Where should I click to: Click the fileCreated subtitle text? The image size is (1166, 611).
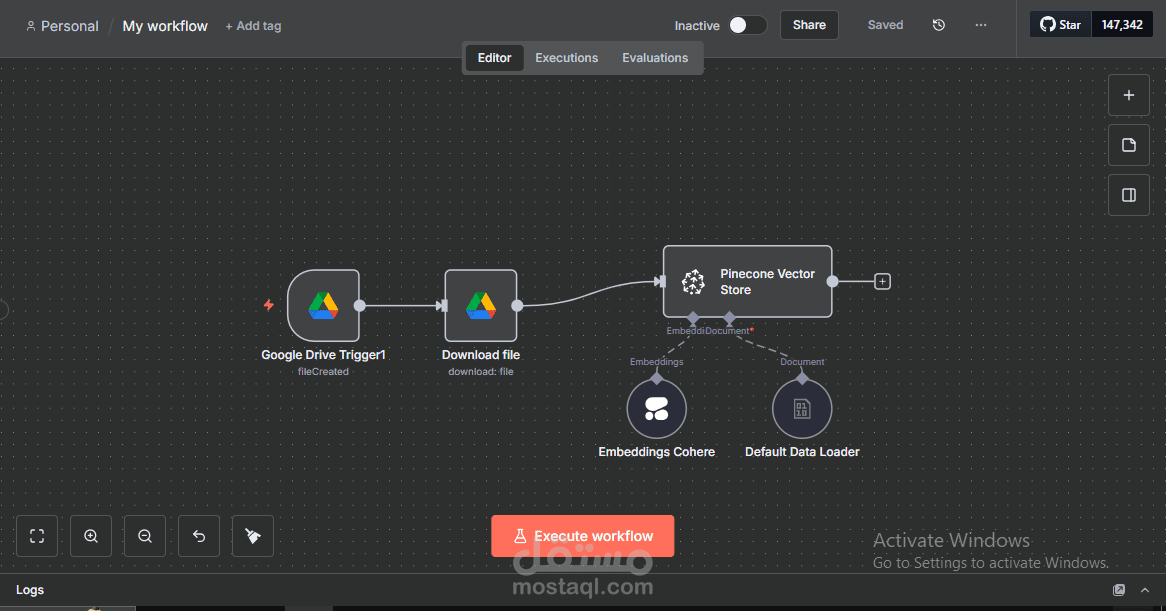[x=323, y=372]
